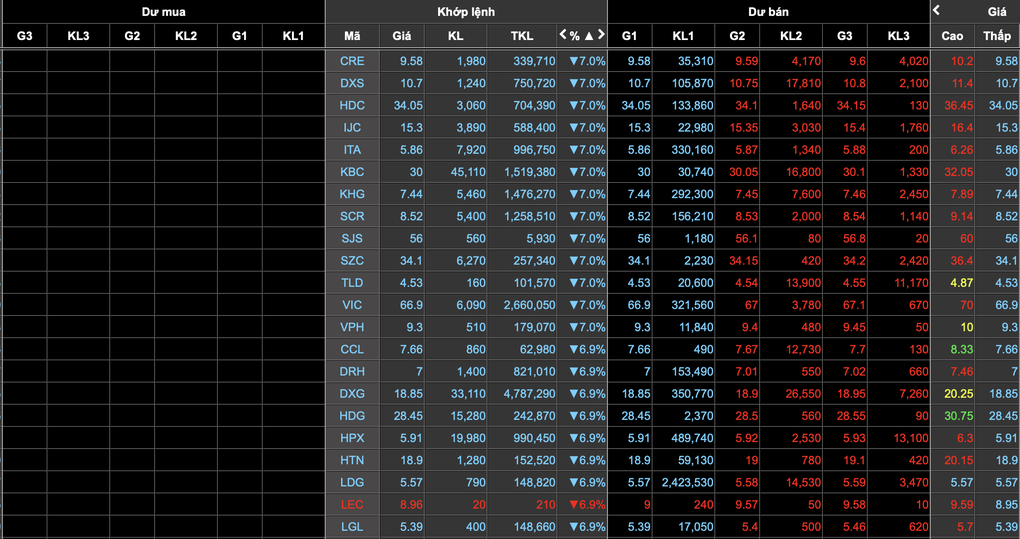Open the ITA ticker symbol
This screenshot has width=1020, height=539.
point(352,150)
